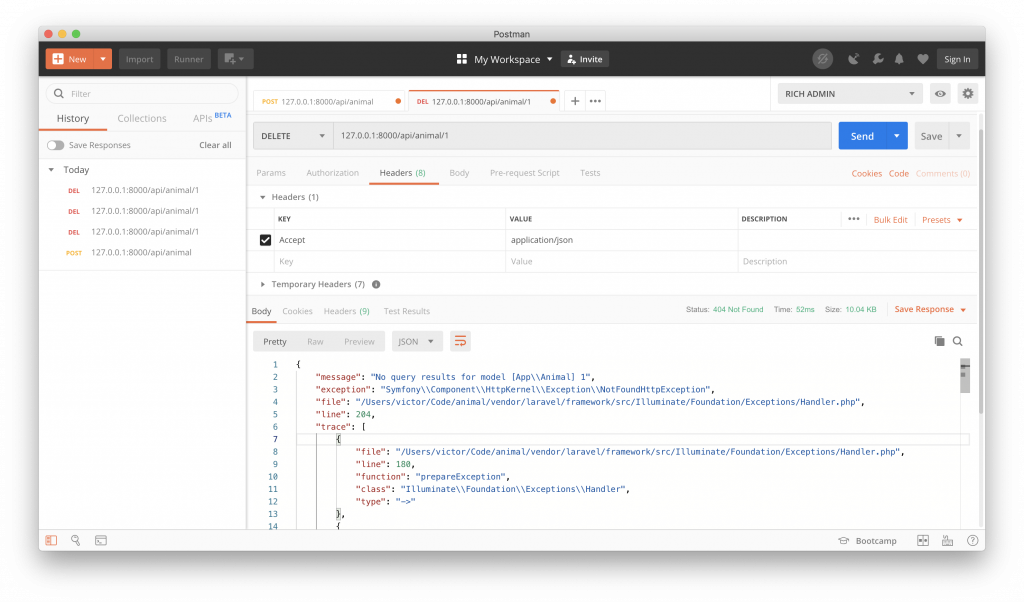Open the DELETE method dropdown

point(293,136)
